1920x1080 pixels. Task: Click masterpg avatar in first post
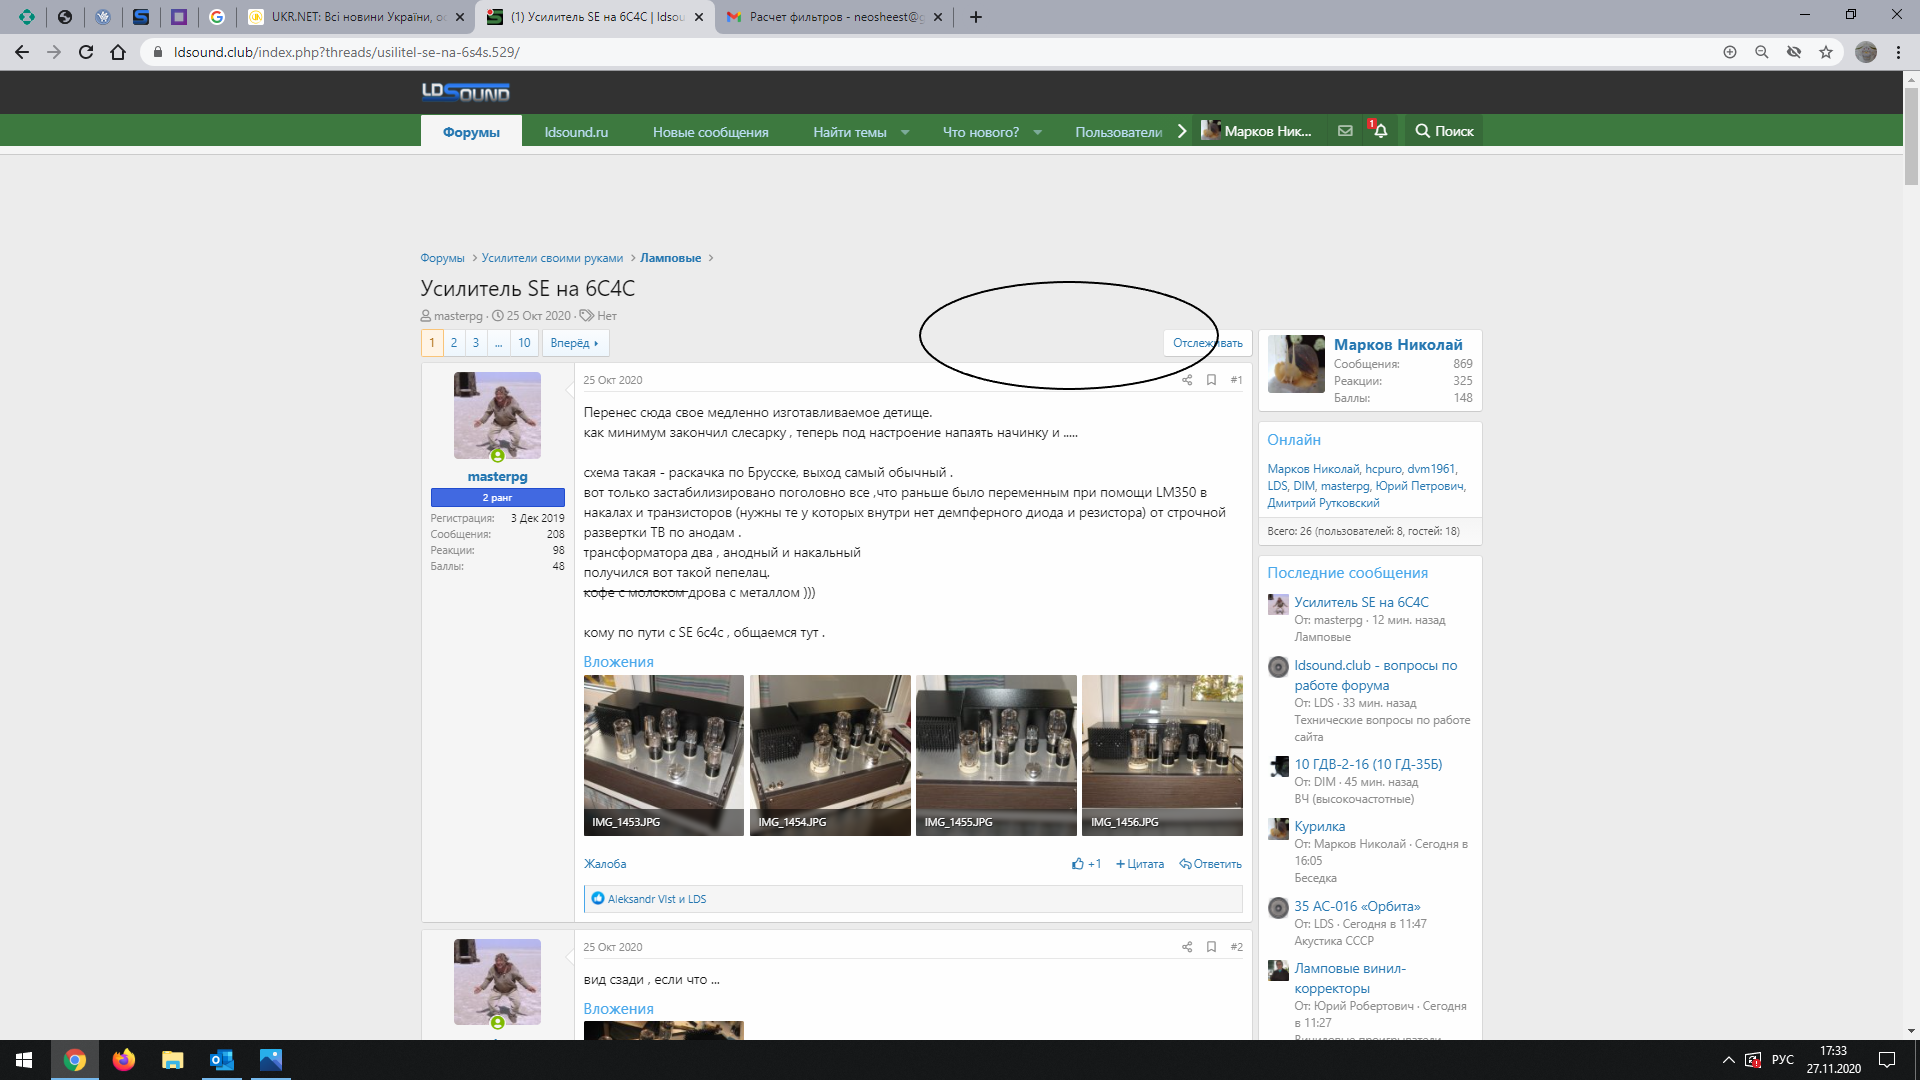click(x=497, y=416)
